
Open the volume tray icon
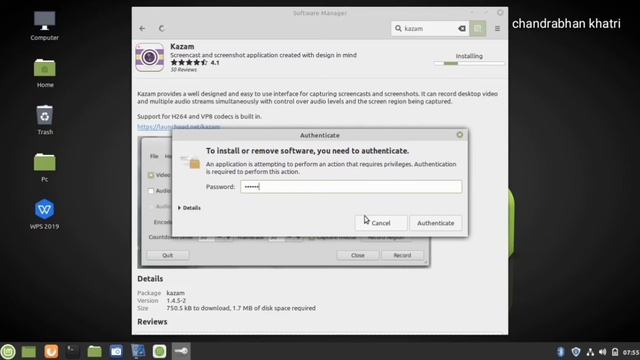[602, 352]
